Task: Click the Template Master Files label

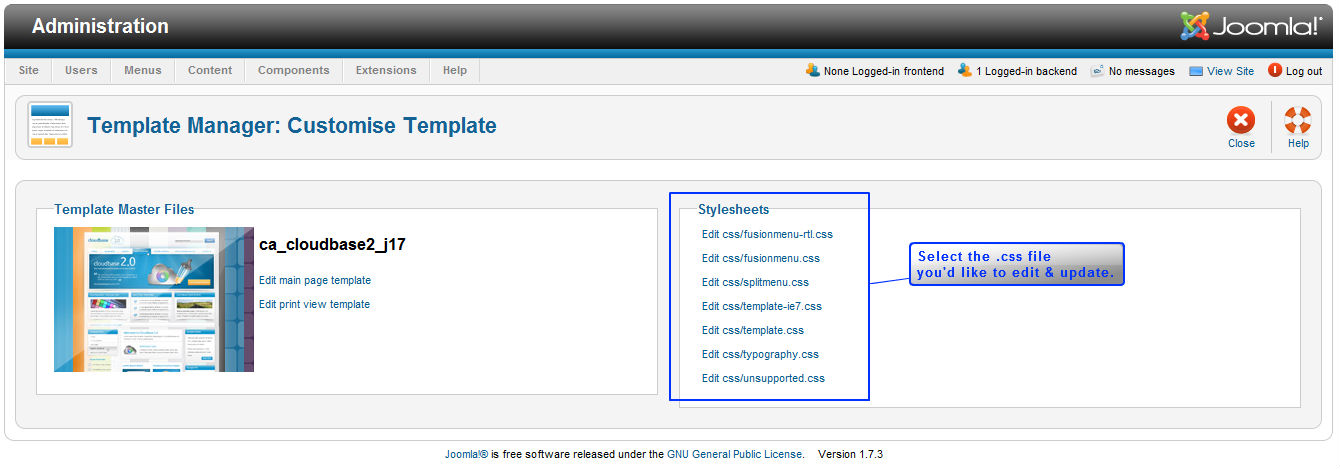Action: pyautogui.click(x=124, y=209)
